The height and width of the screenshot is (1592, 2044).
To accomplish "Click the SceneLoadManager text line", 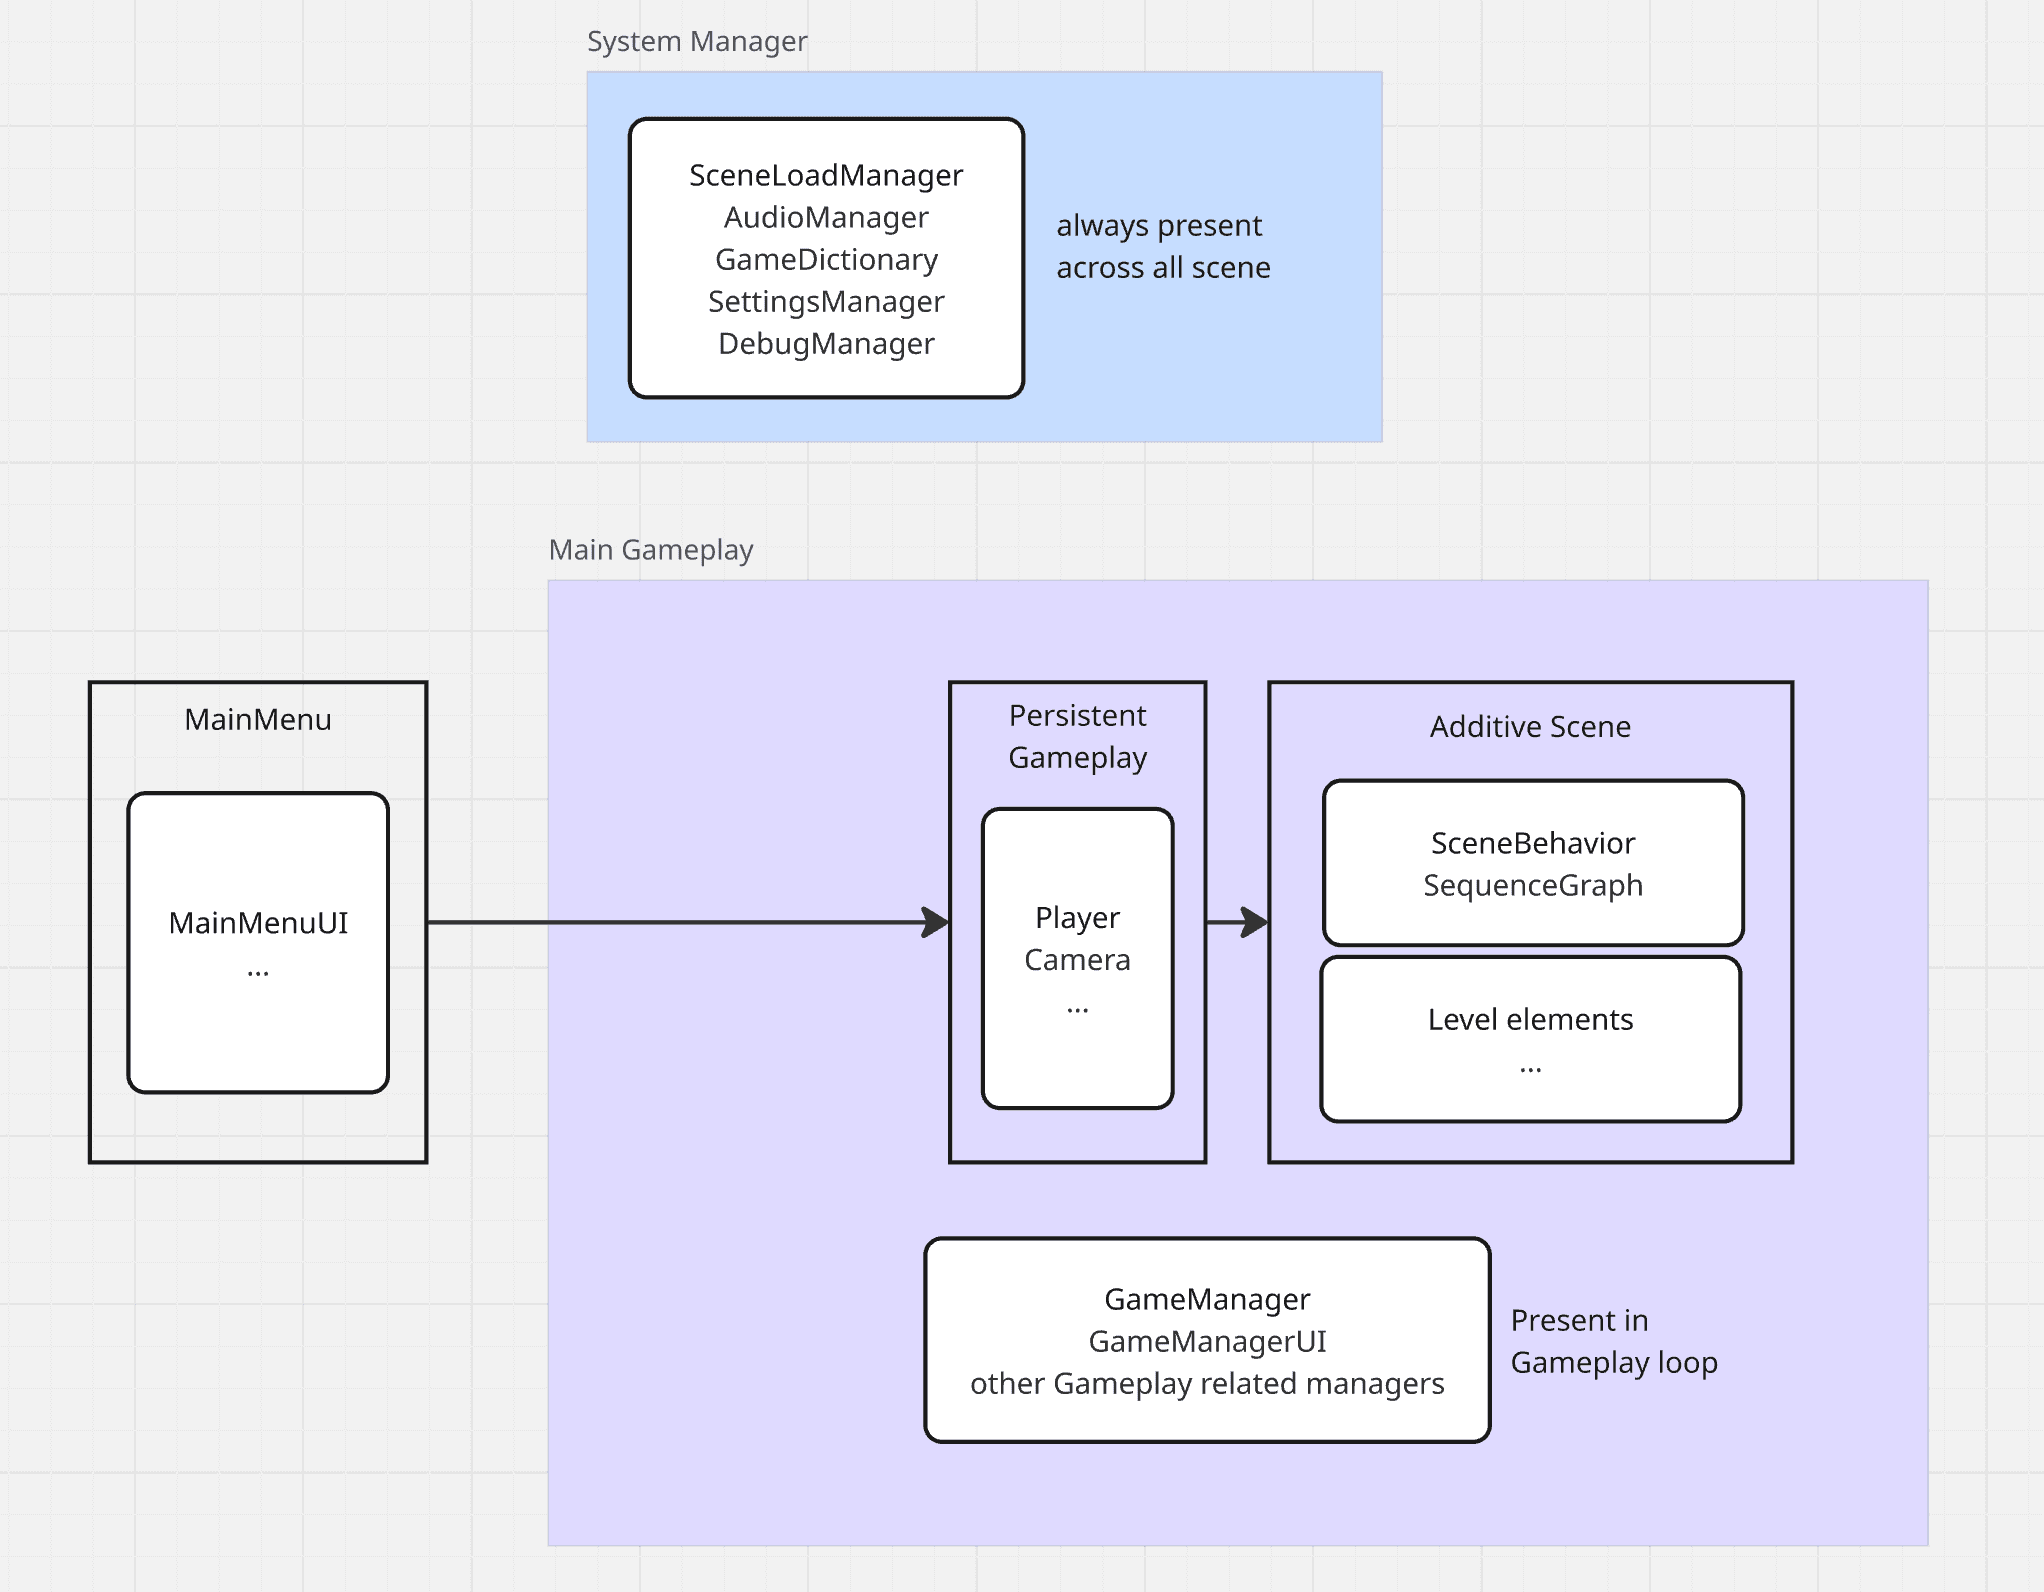I will click(826, 175).
